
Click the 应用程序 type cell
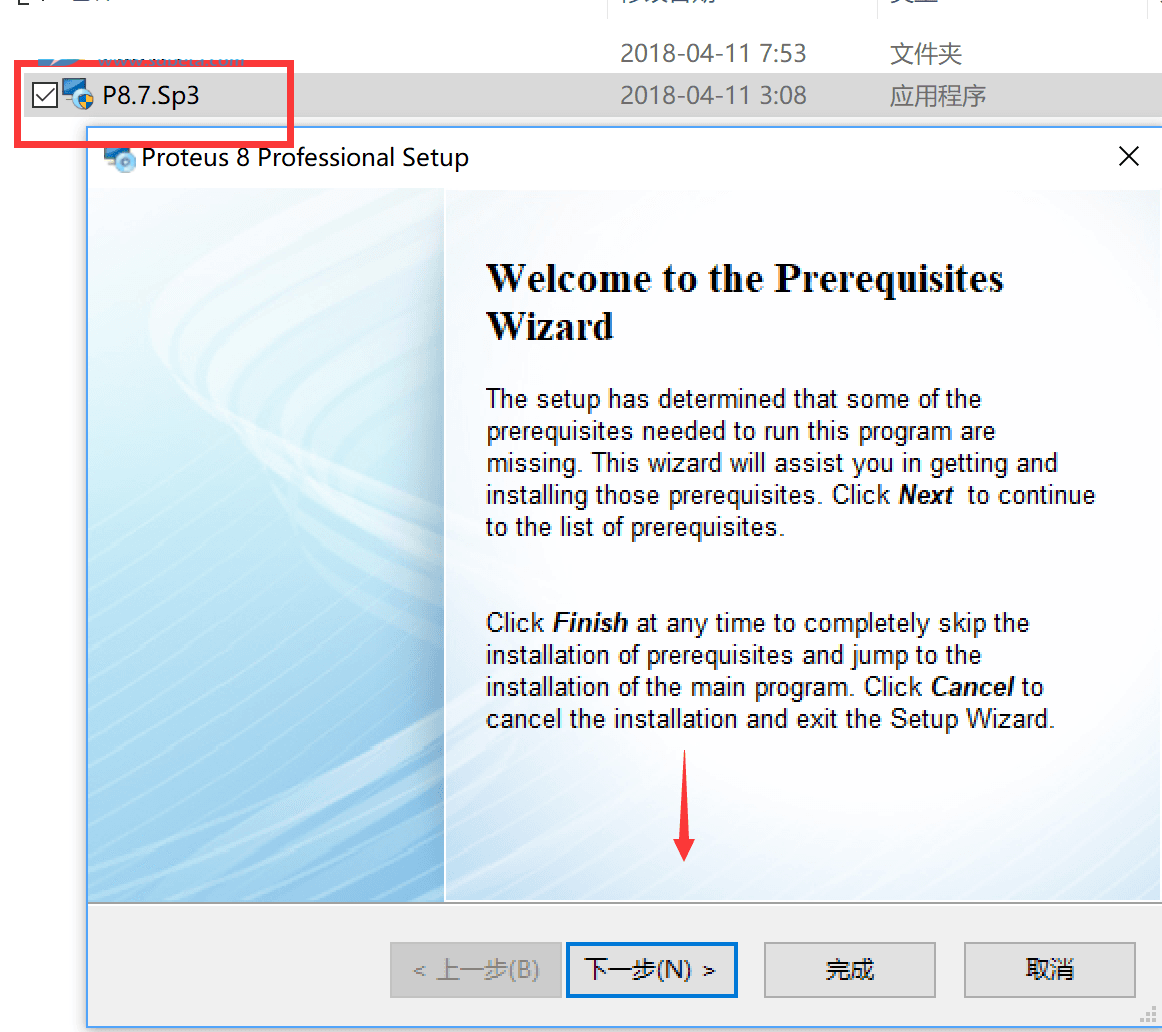click(937, 96)
